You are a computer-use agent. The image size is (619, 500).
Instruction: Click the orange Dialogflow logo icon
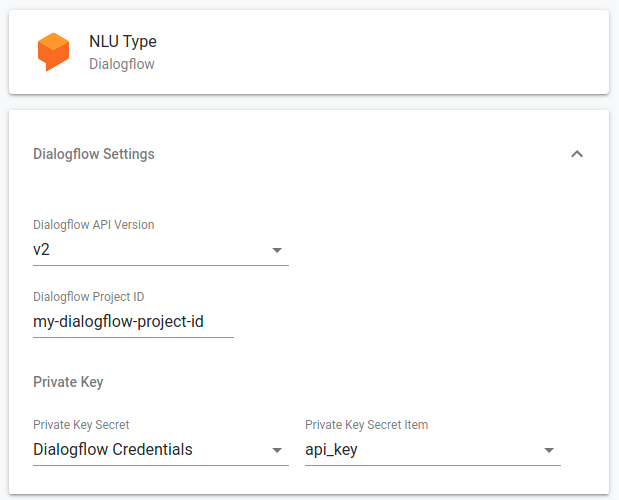pos(53,52)
